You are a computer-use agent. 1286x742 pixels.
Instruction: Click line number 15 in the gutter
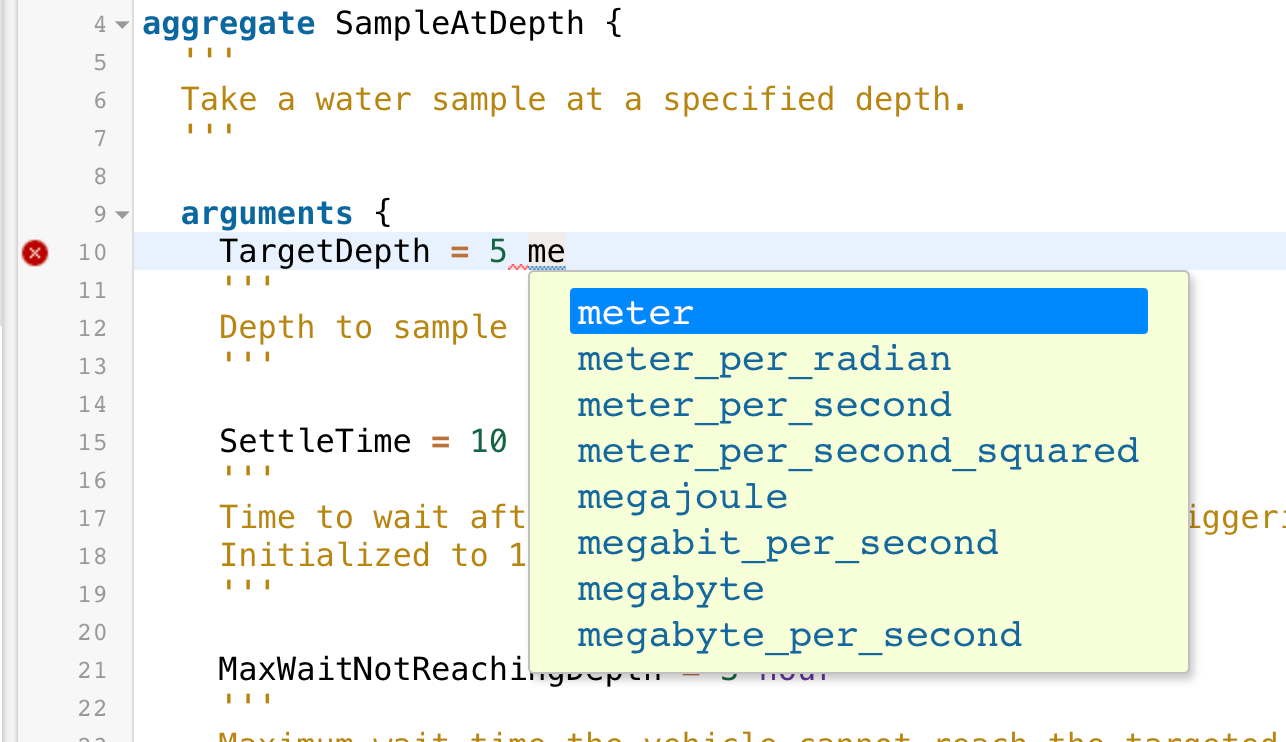coord(92,442)
